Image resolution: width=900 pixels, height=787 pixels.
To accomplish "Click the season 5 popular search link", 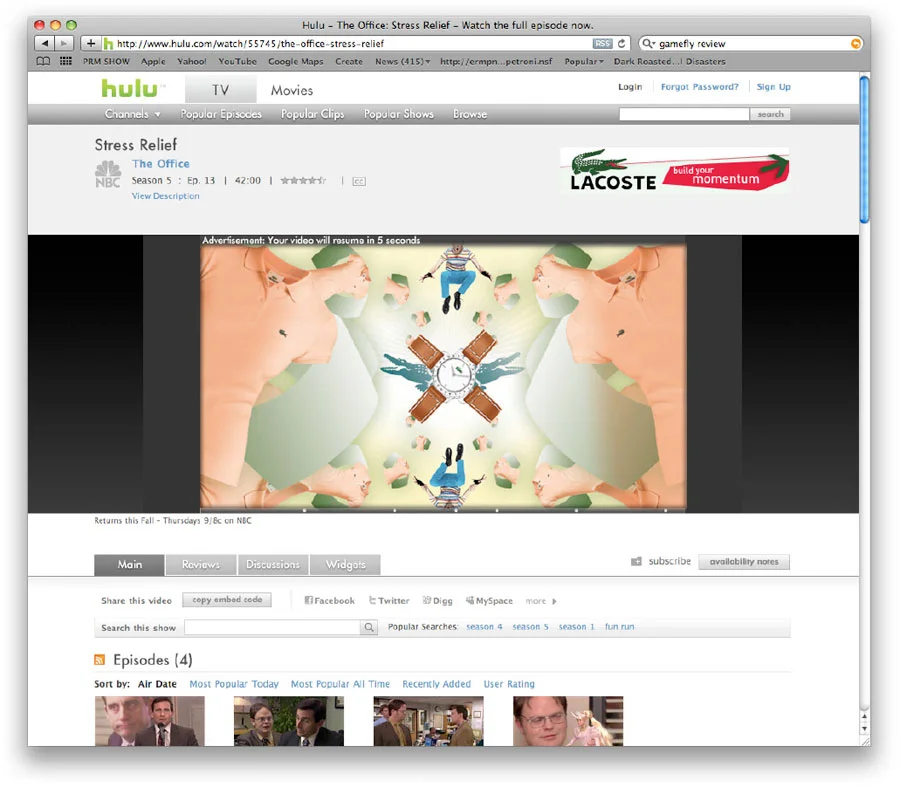I will pyautogui.click(x=530, y=626).
